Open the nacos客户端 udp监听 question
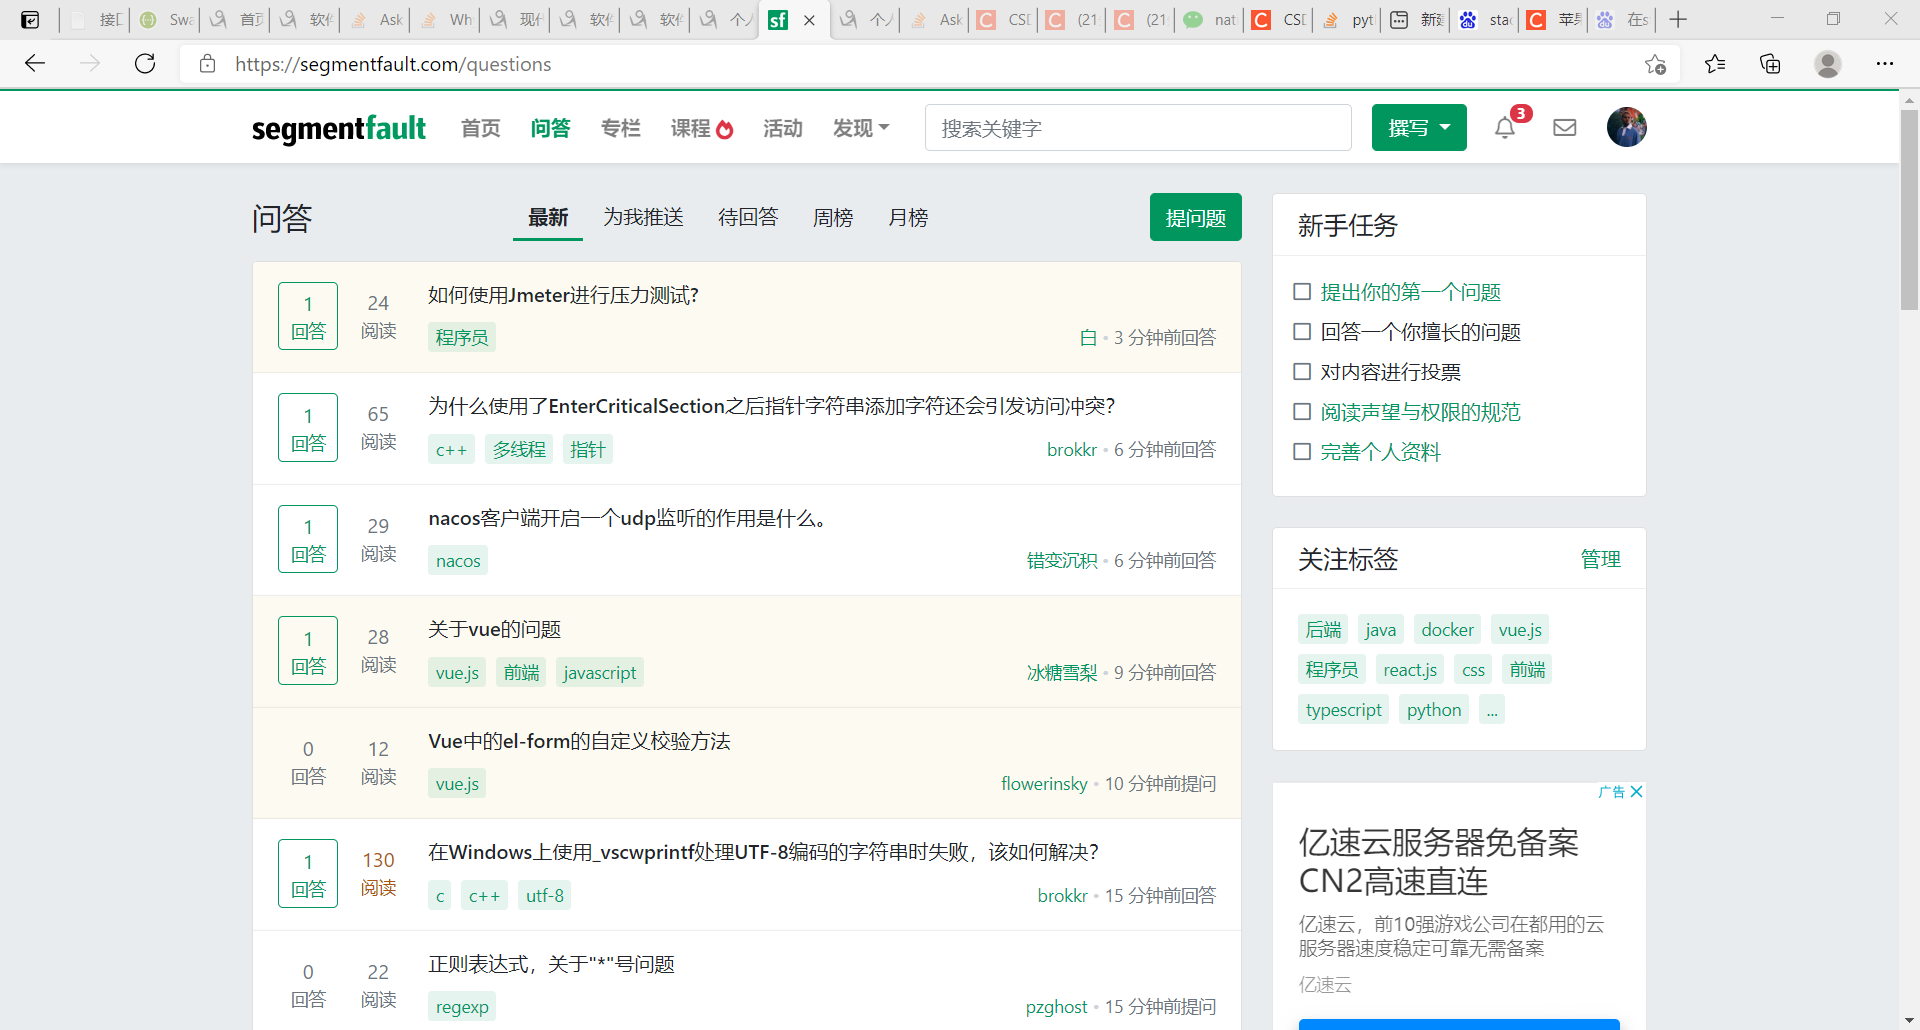This screenshot has width=1920, height=1030. pos(631,518)
